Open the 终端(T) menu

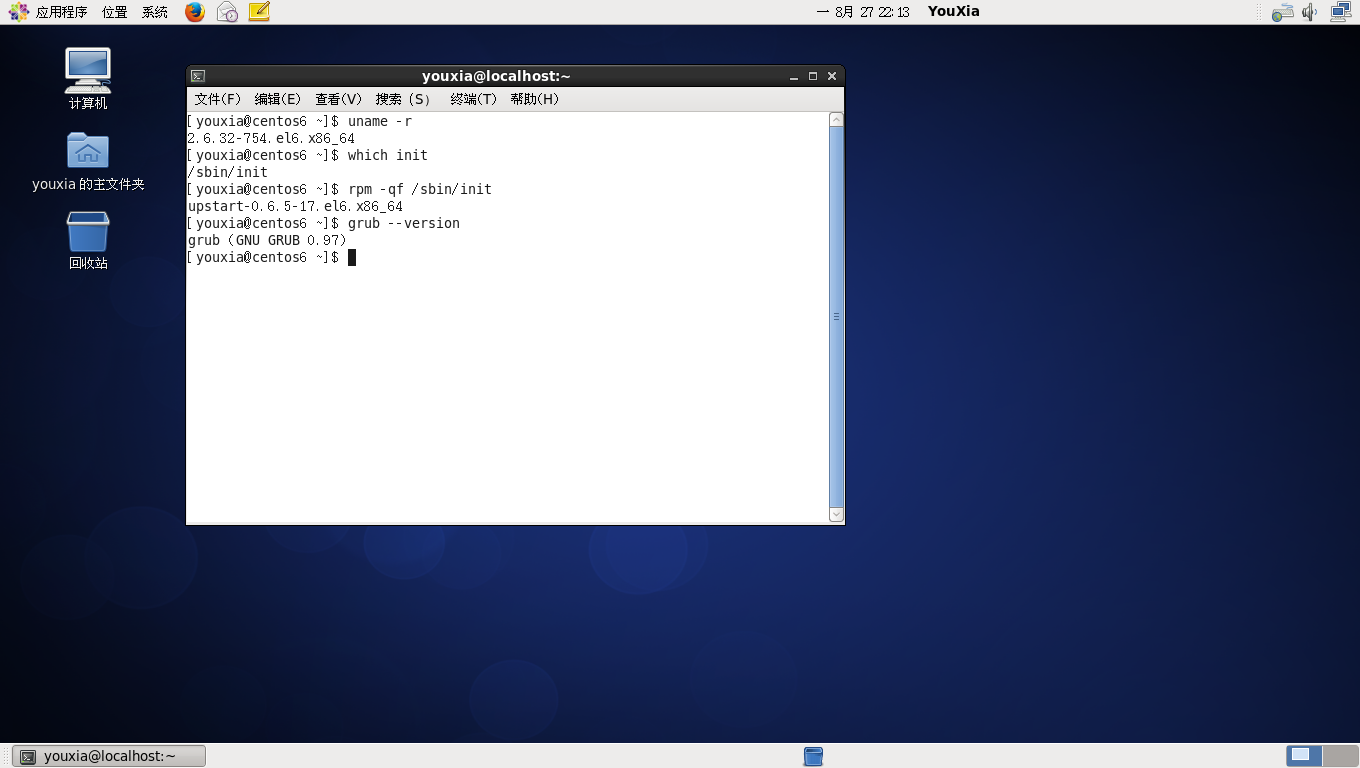click(473, 99)
